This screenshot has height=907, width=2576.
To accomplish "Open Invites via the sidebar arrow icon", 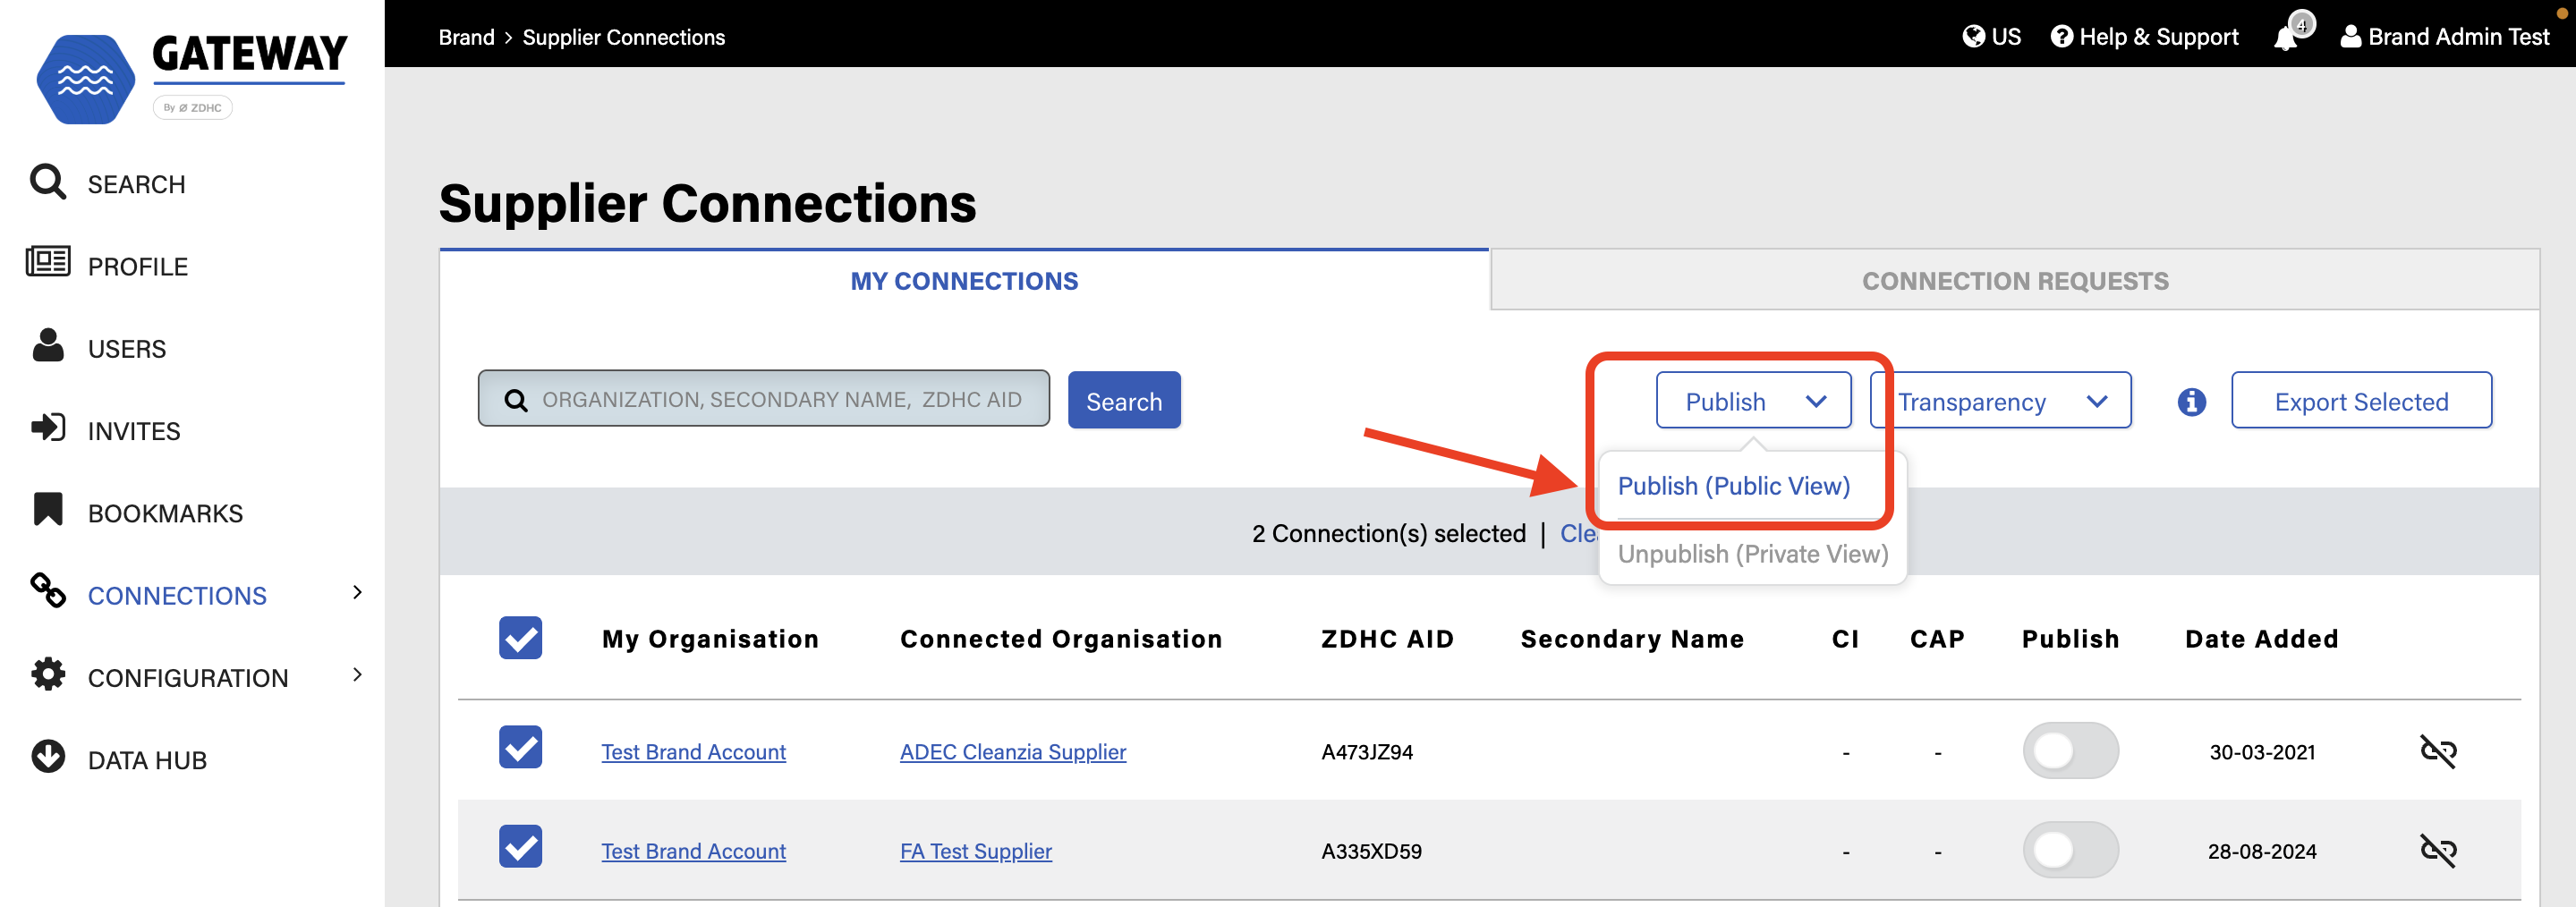I will (48, 428).
